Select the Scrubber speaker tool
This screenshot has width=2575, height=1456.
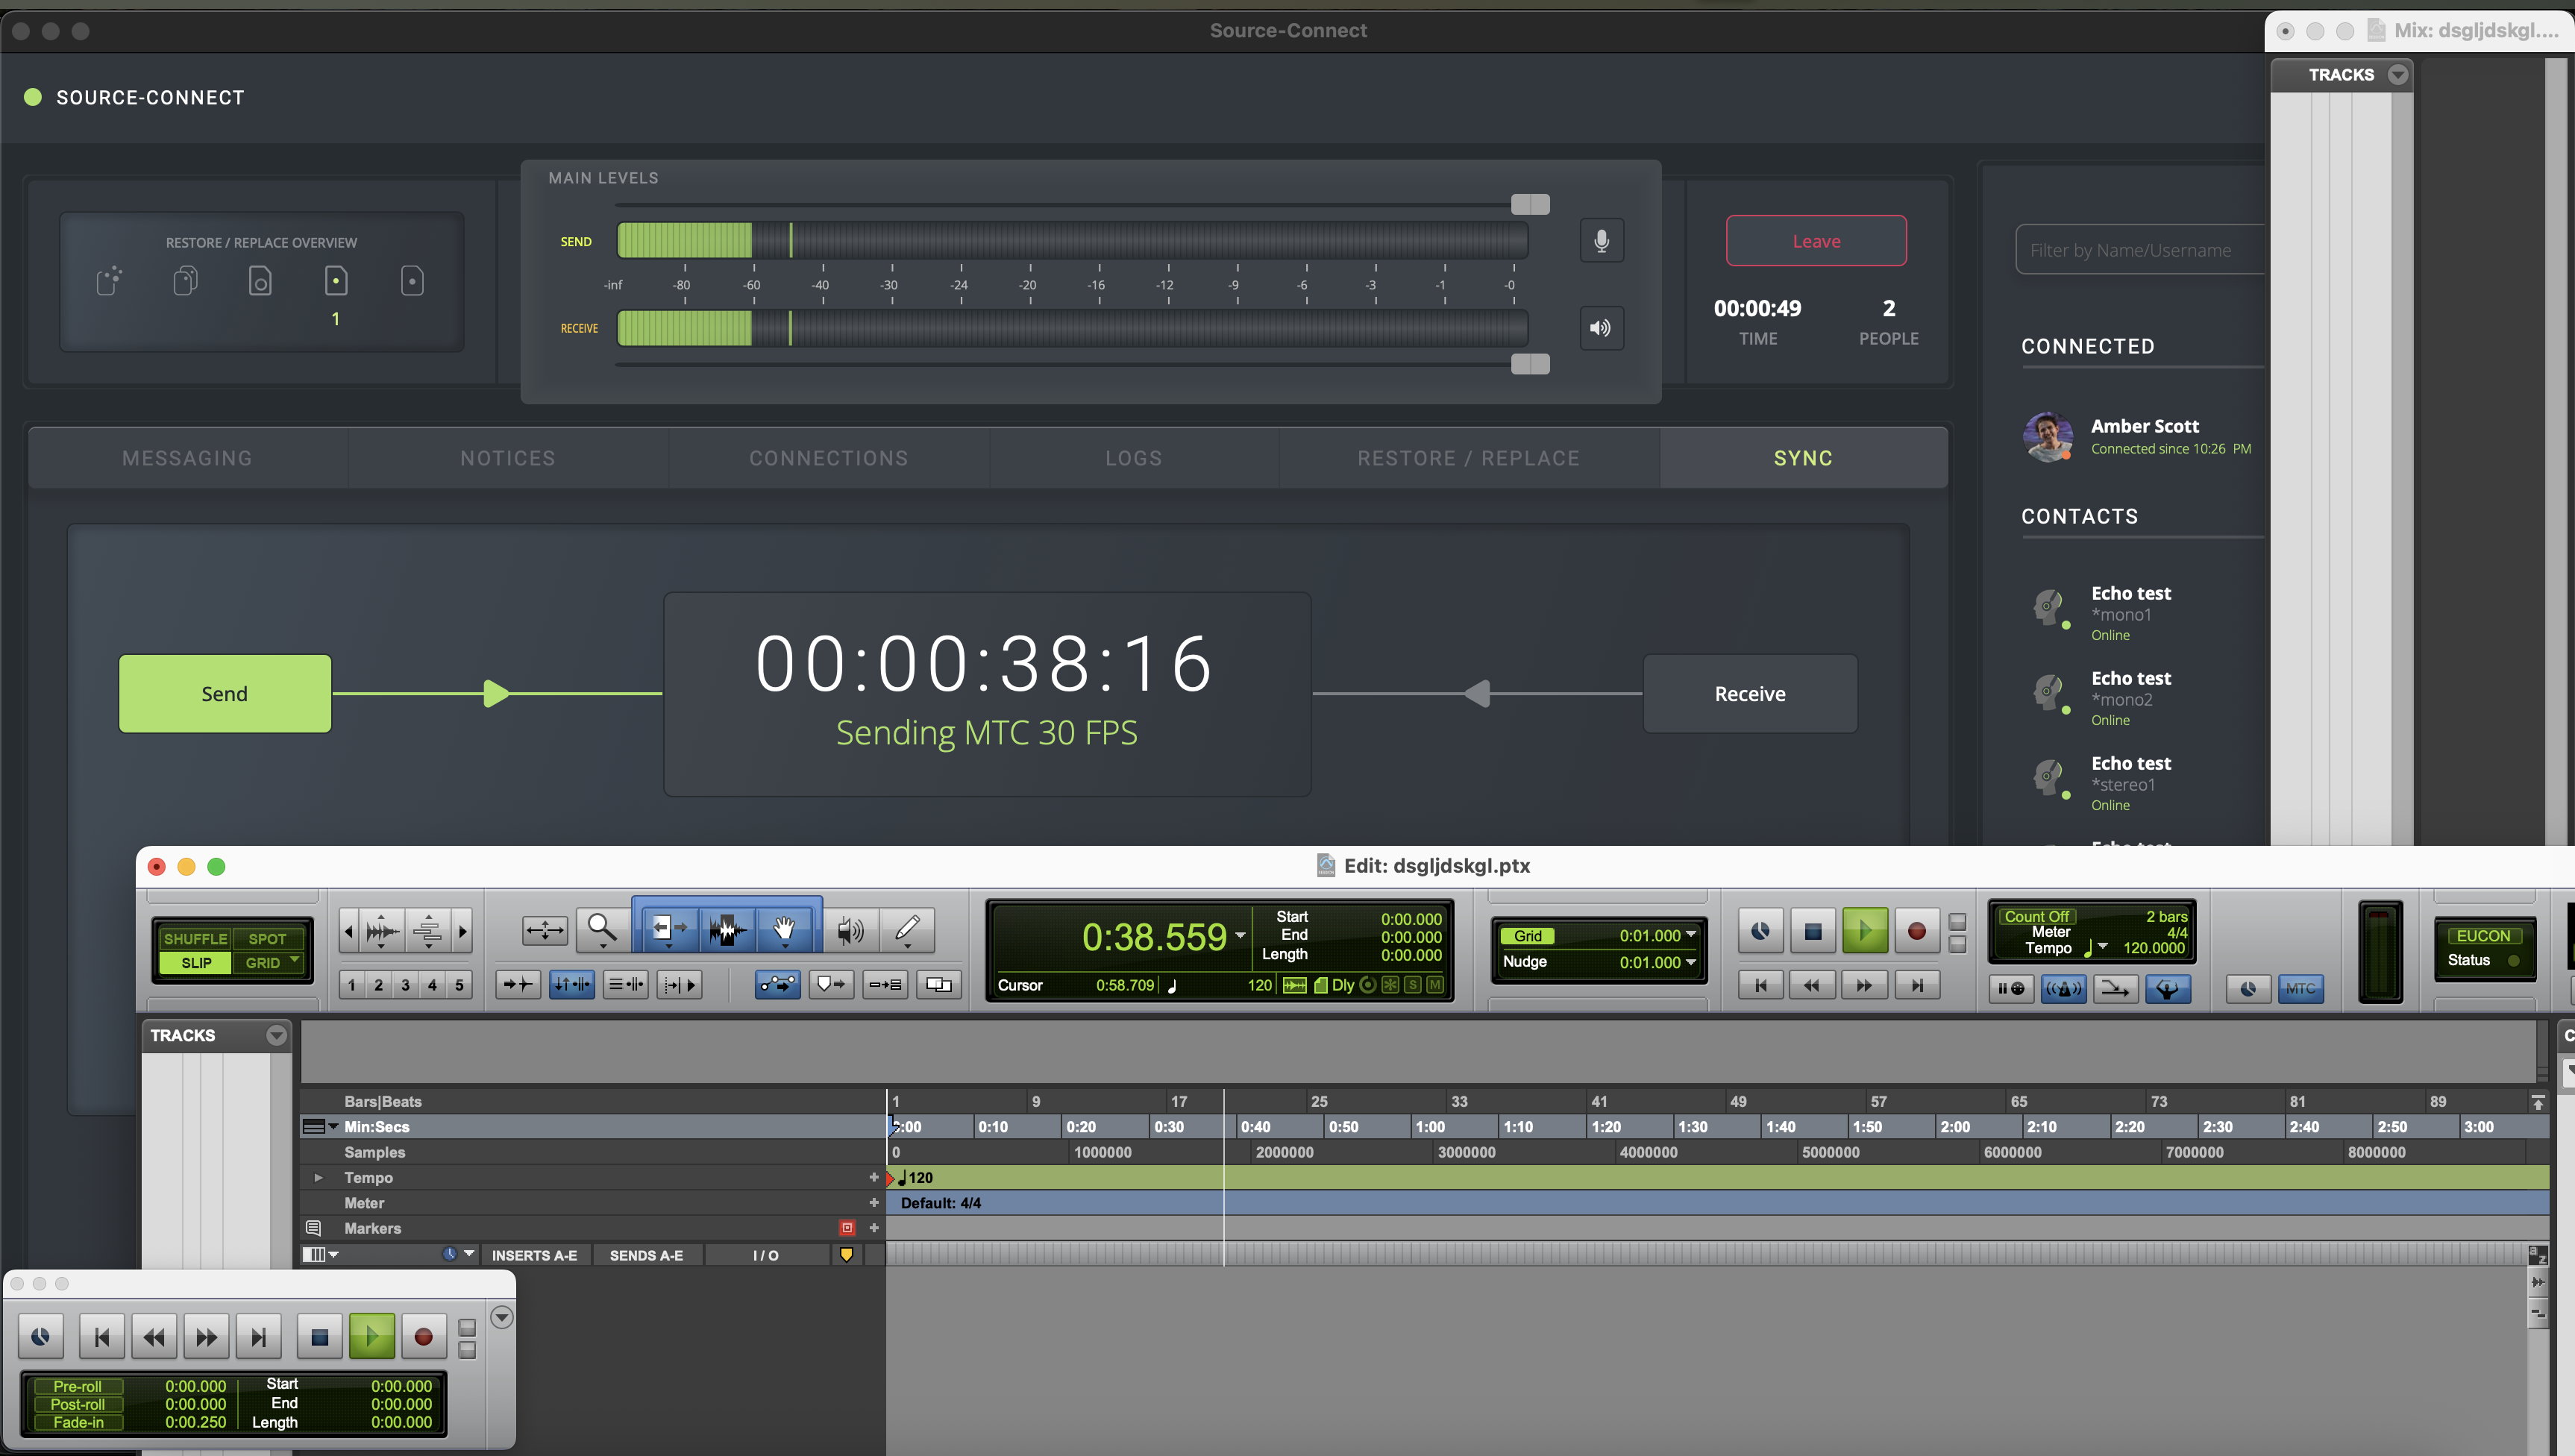[x=850, y=930]
